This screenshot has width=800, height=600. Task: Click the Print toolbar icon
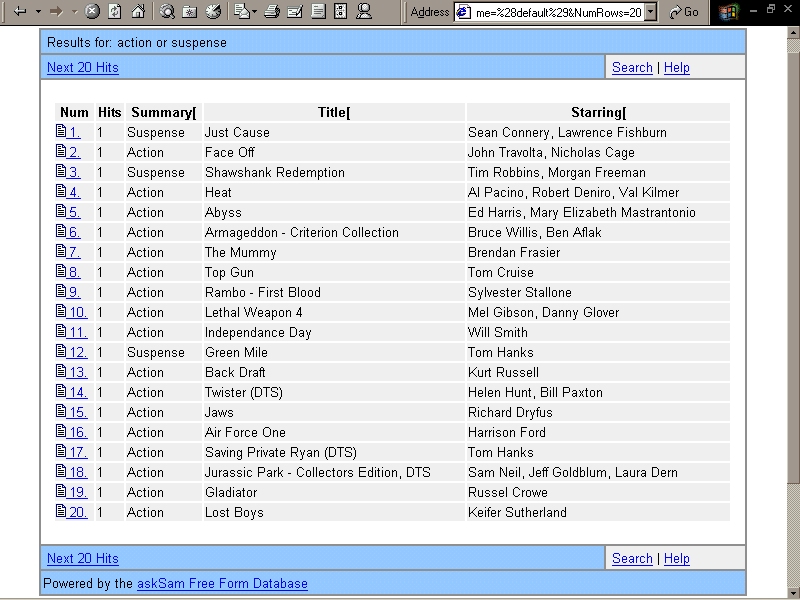pos(272,12)
